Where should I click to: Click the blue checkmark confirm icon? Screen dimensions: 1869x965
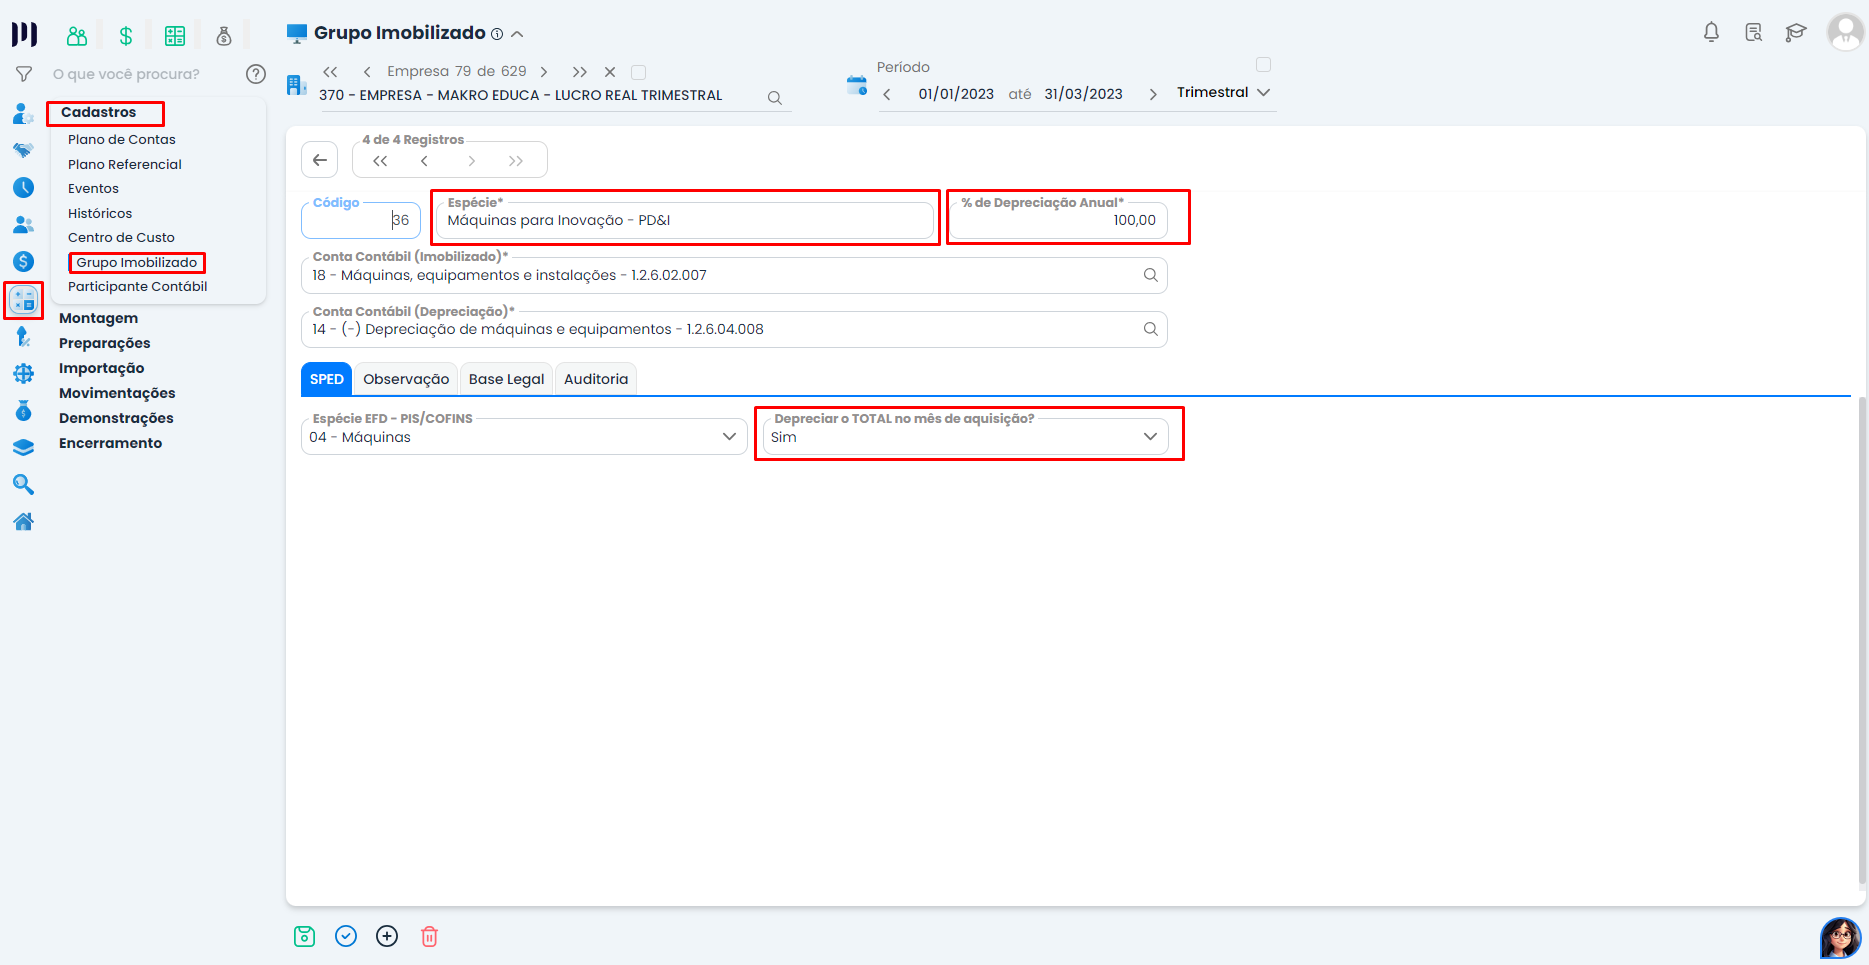(x=346, y=936)
